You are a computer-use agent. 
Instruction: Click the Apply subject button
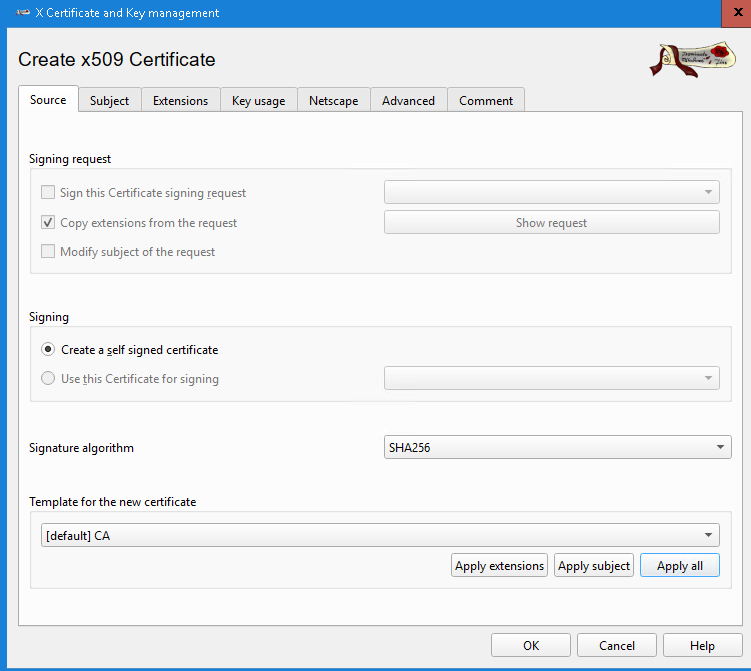point(594,566)
